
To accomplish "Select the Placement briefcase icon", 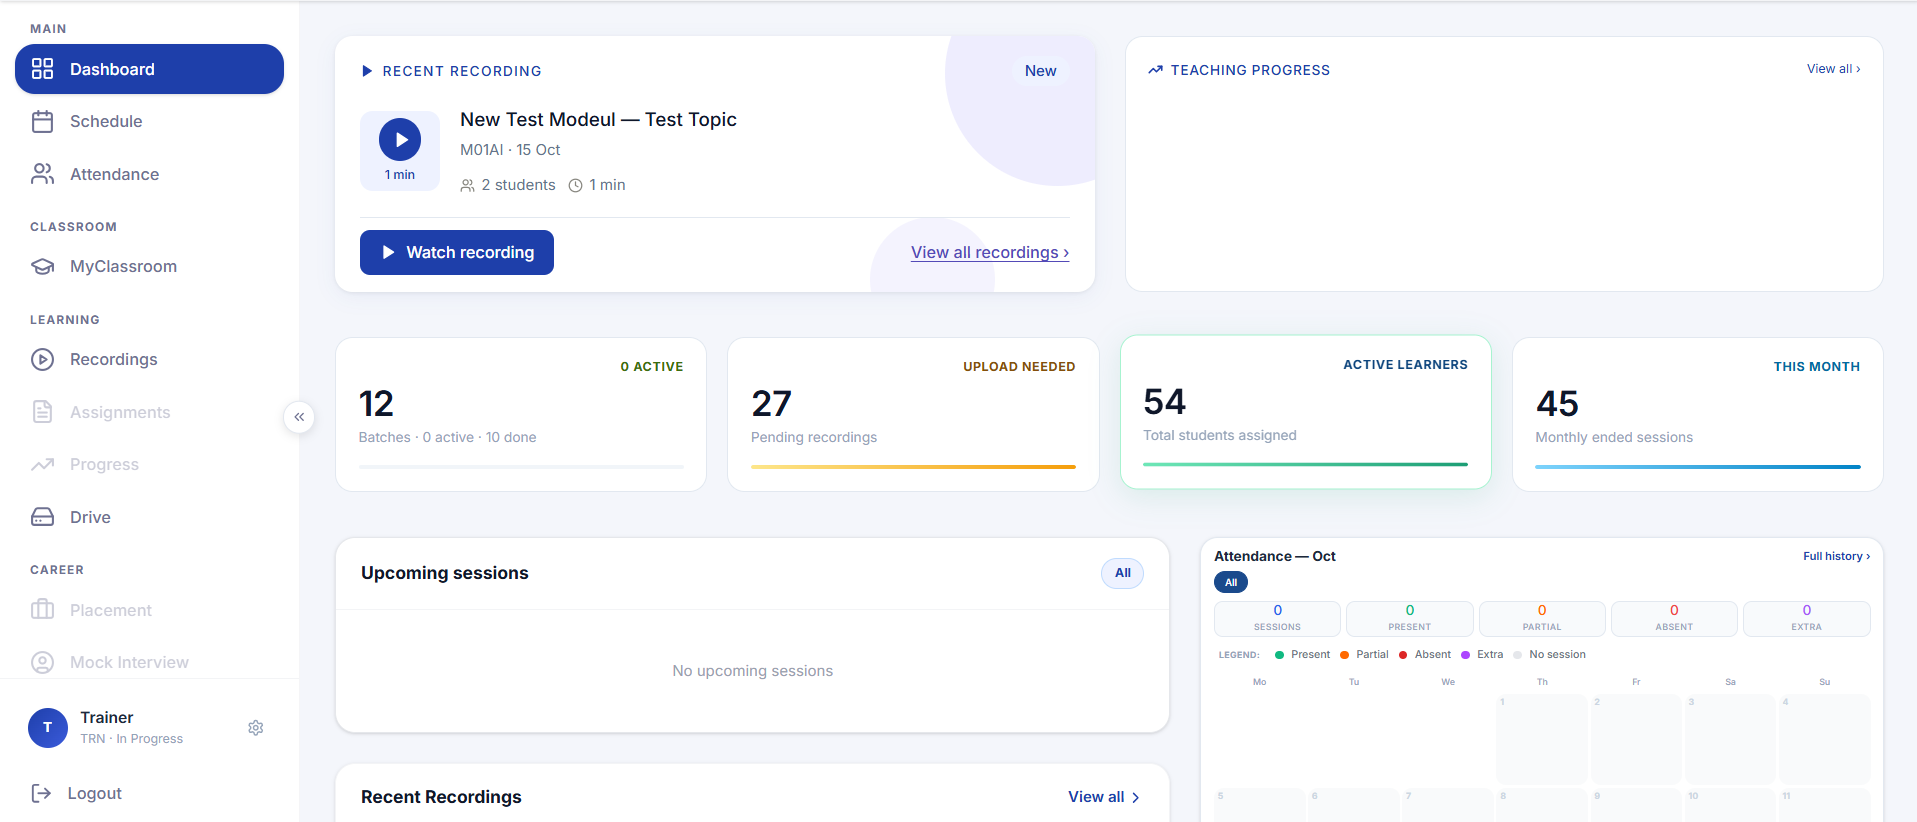I will pyautogui.click(x=42, y=610).
